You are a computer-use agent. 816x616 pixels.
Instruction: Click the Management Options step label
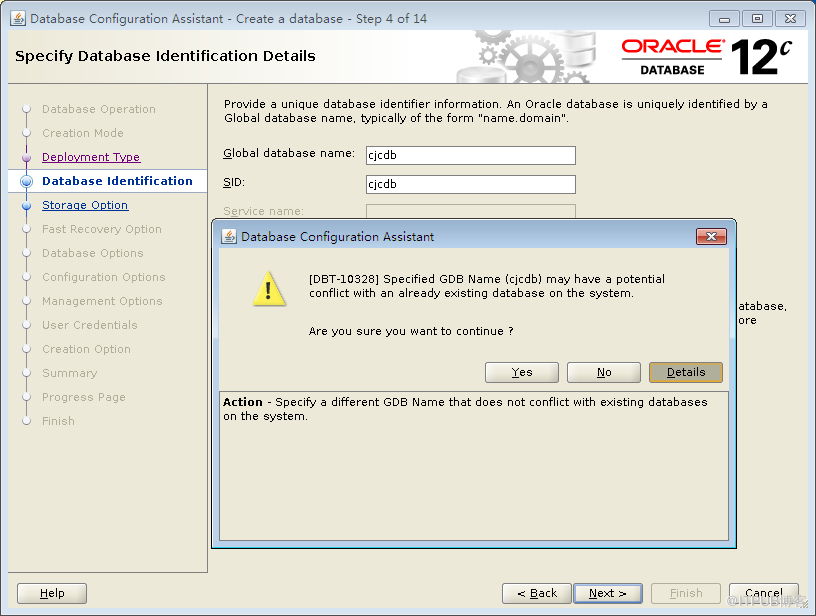click(x=102, y=301)
